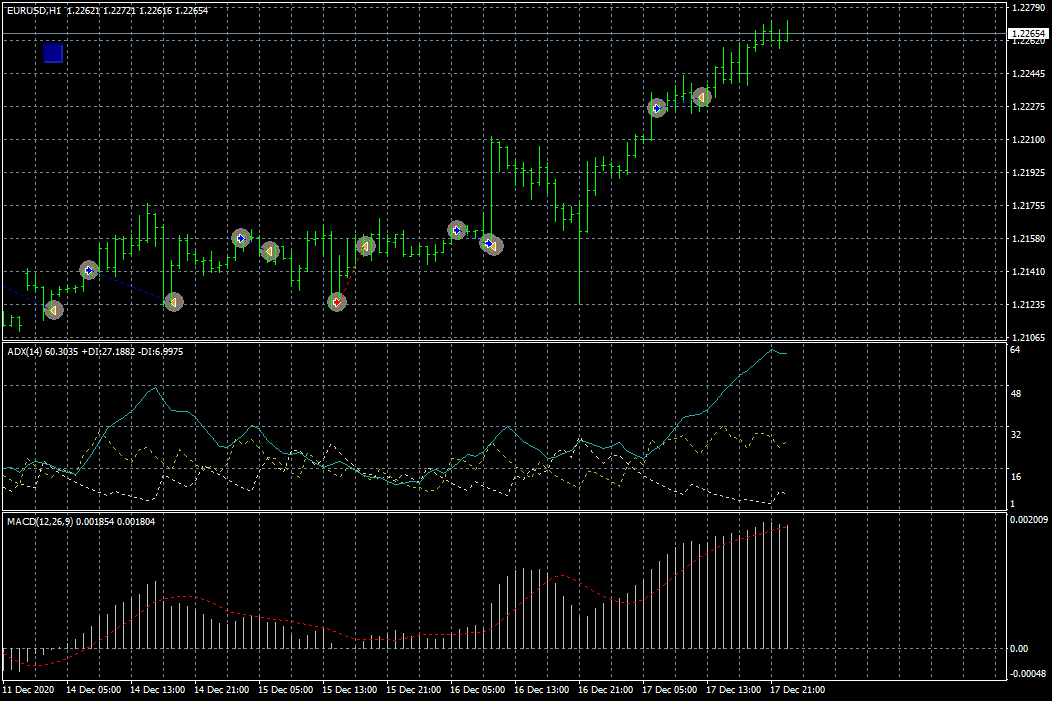Image resolution: width=1052 pixels, height=701 pixels.
Task: Click the 1.22790 price scale label
Action: point(1028,8)
